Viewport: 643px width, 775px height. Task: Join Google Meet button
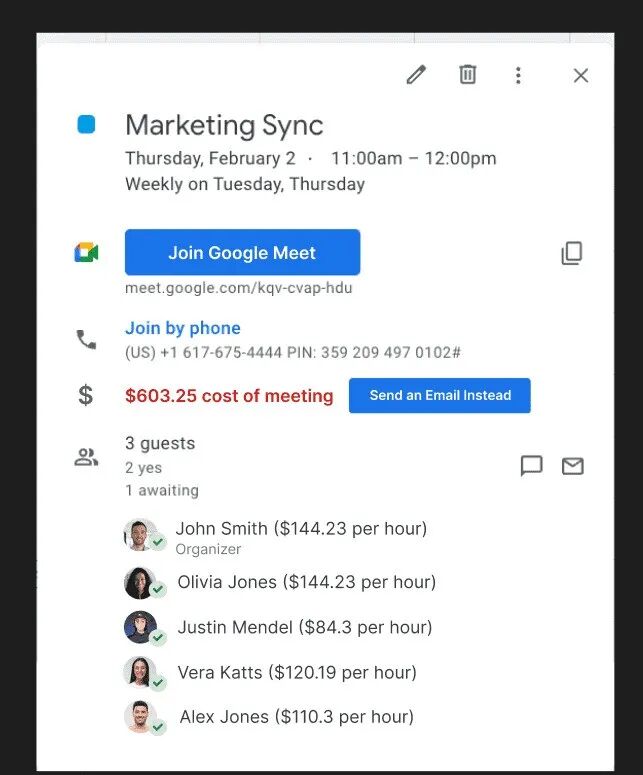pyautogui.click(x=242, y=252)
